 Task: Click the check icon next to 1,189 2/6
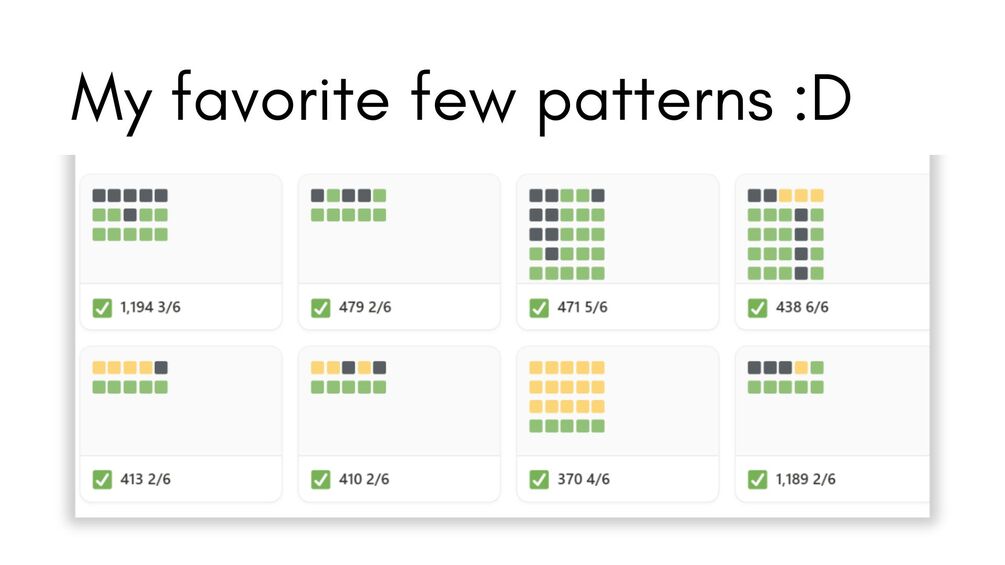coord(758,480)
